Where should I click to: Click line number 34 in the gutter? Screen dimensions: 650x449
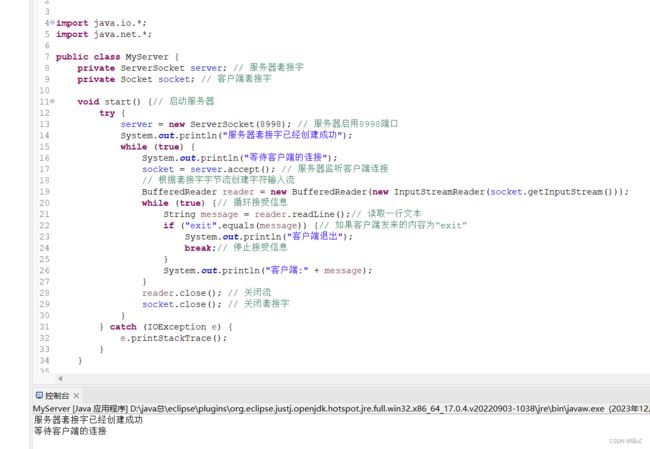click(x=44, y=360)
